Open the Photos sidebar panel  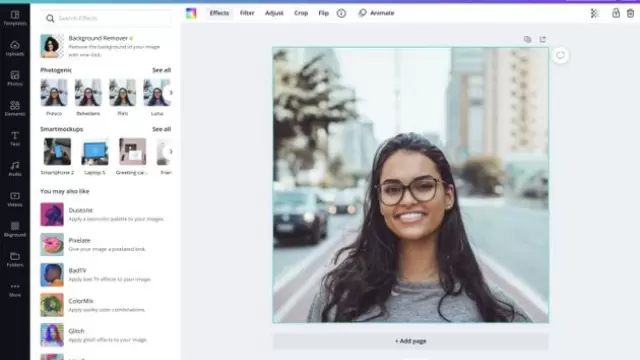pos(15,78)
